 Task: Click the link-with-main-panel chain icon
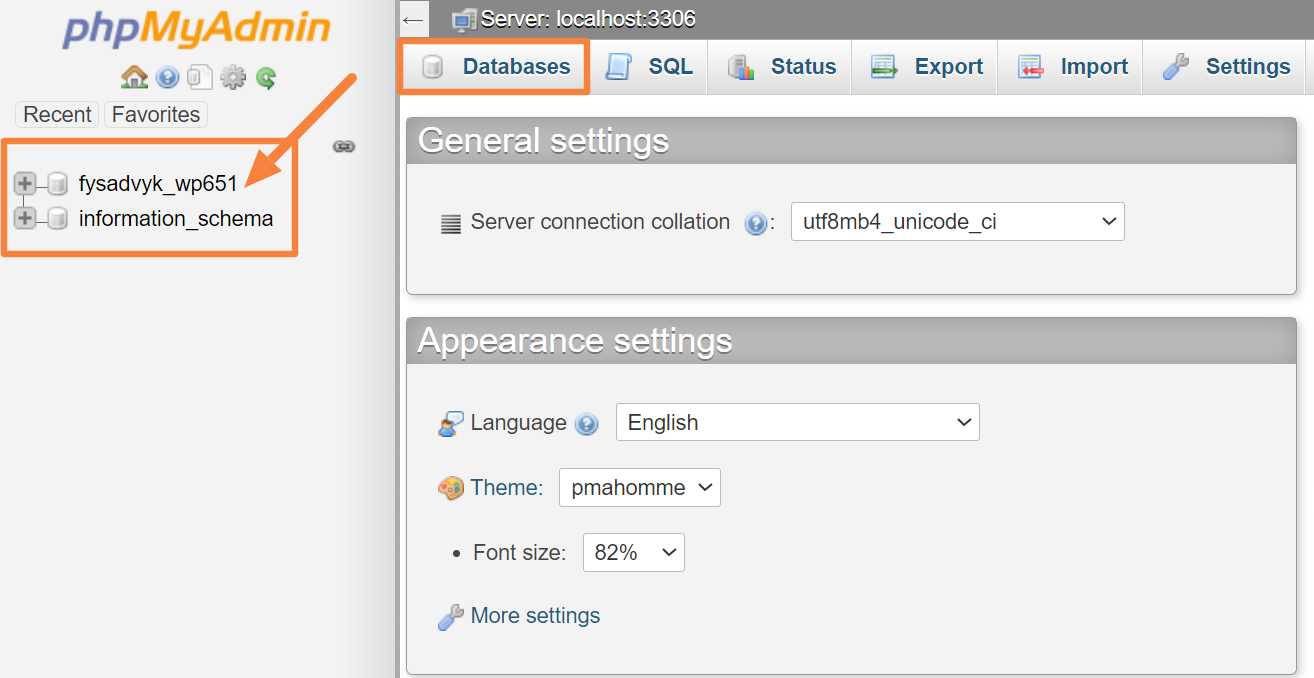344,146
